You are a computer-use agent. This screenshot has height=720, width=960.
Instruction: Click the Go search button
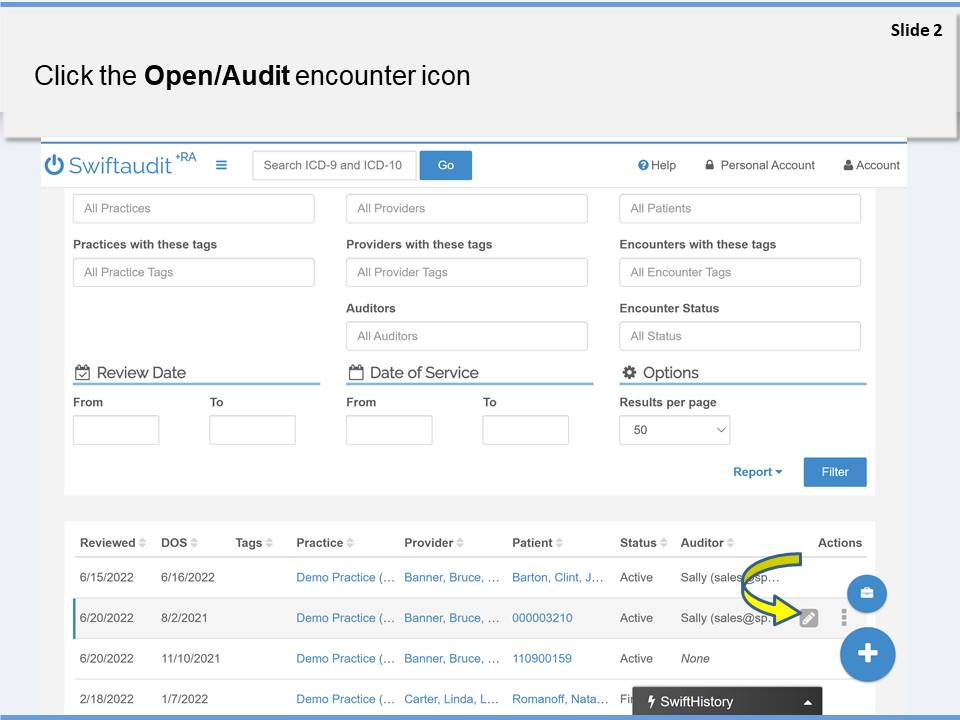[445, 165]
